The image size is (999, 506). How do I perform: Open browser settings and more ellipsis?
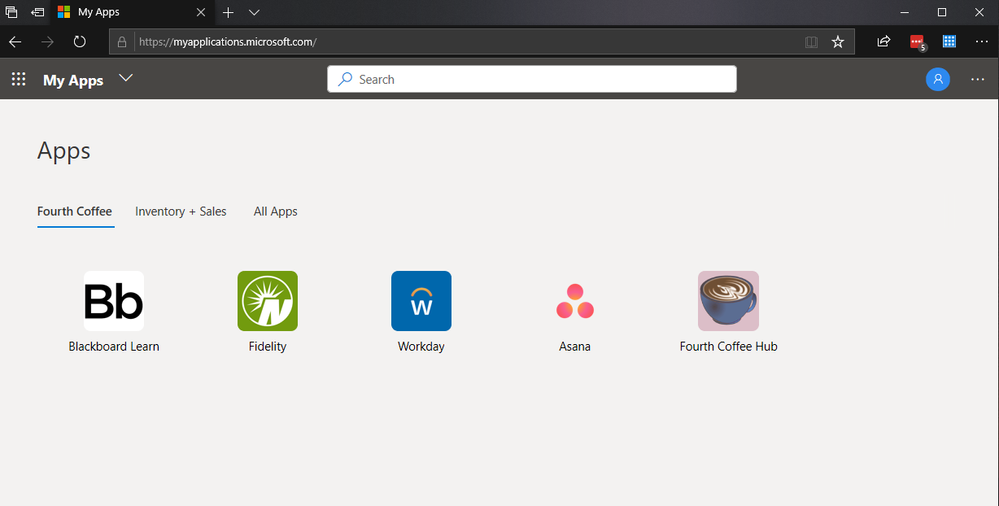pyautogui.click(x=982, y=42)
